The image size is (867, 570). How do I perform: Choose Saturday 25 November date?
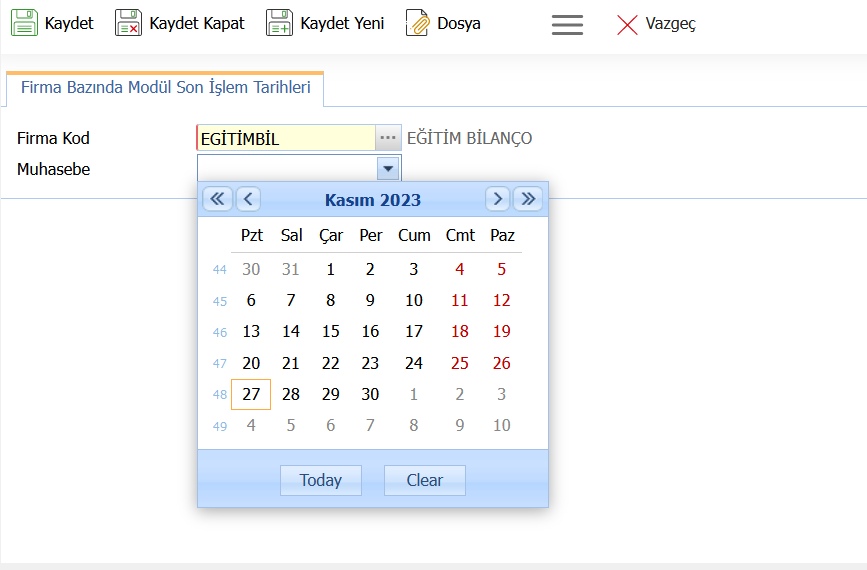[460, 363]
